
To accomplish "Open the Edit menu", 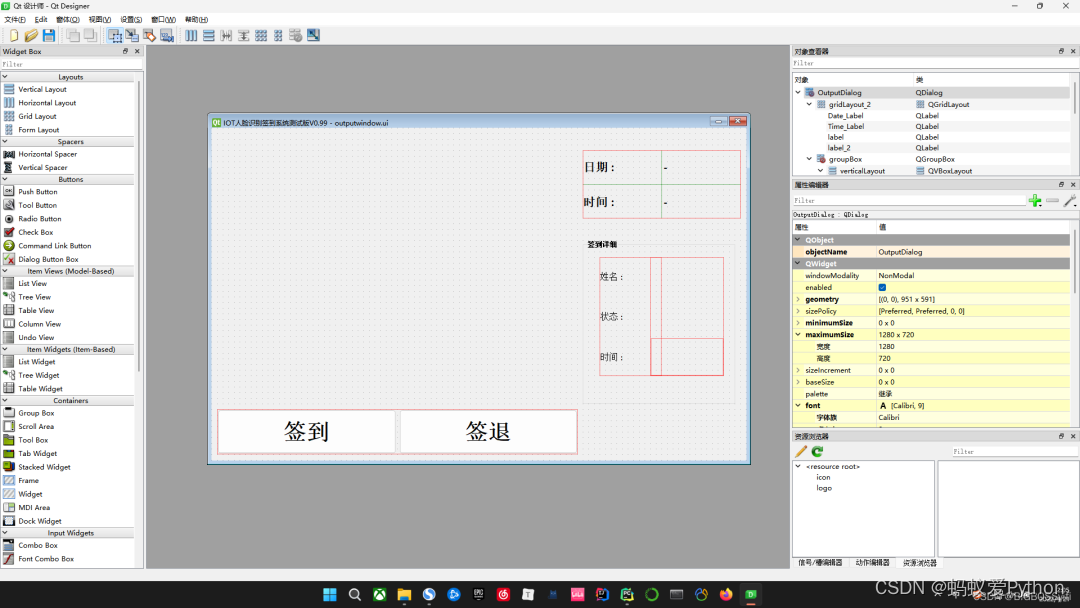I will 41,19.
